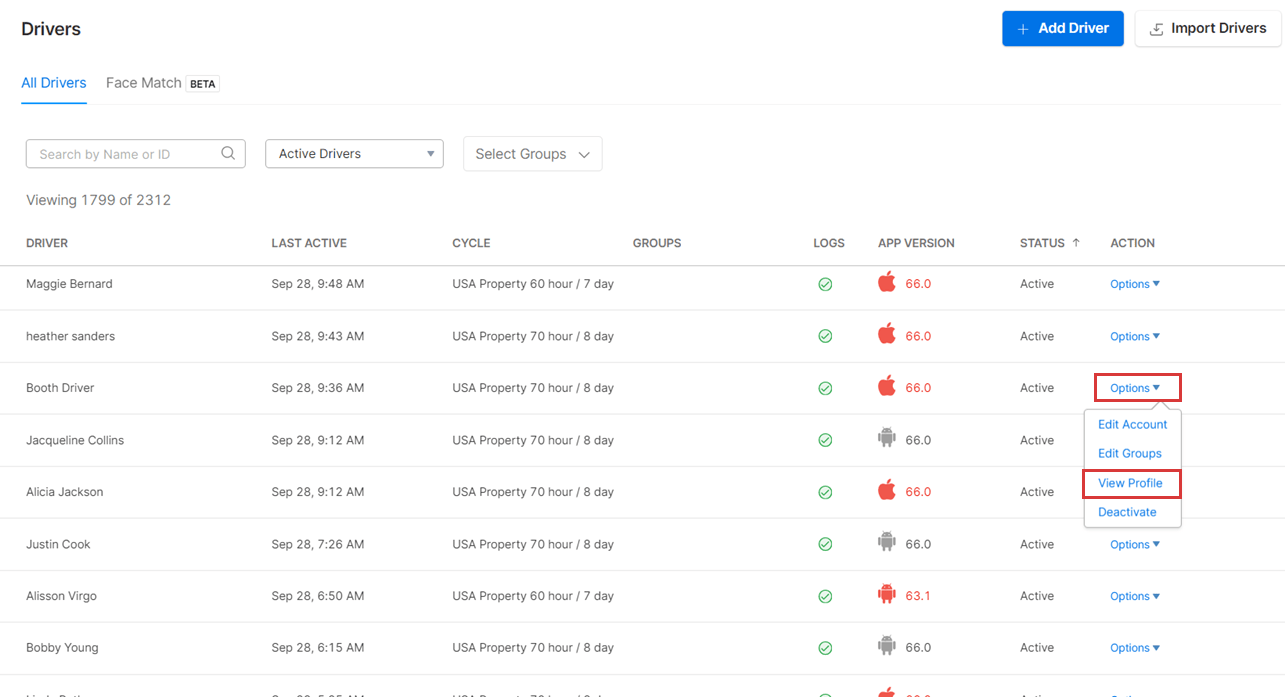
Task: Click the Android icon in Justin Cook's row
Action: 887,543
